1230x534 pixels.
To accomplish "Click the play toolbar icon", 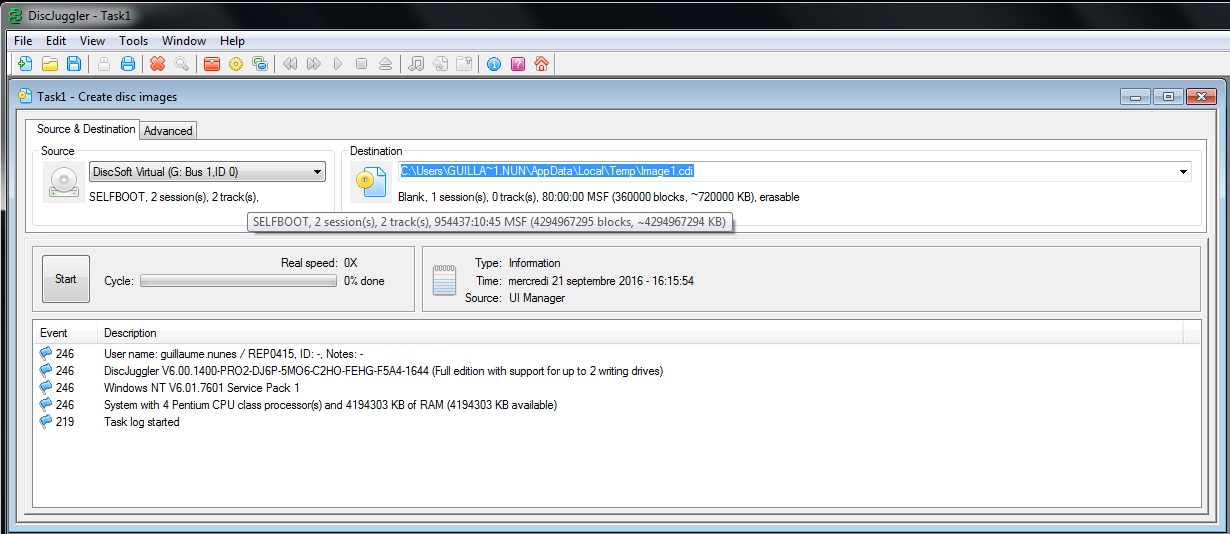I will click(x=338, y=64).
